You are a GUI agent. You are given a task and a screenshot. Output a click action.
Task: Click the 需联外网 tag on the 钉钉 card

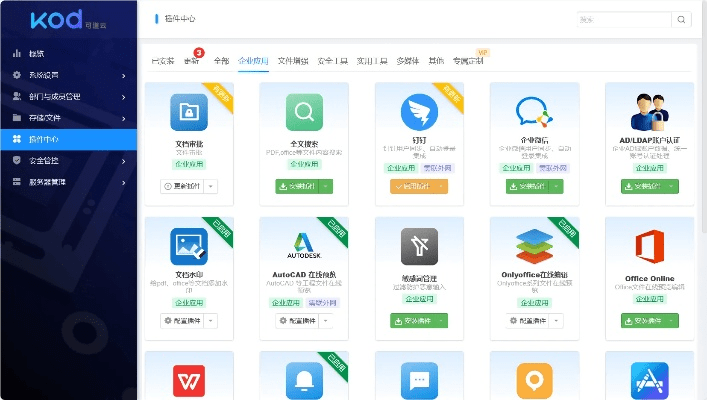[x=437, y=168]
